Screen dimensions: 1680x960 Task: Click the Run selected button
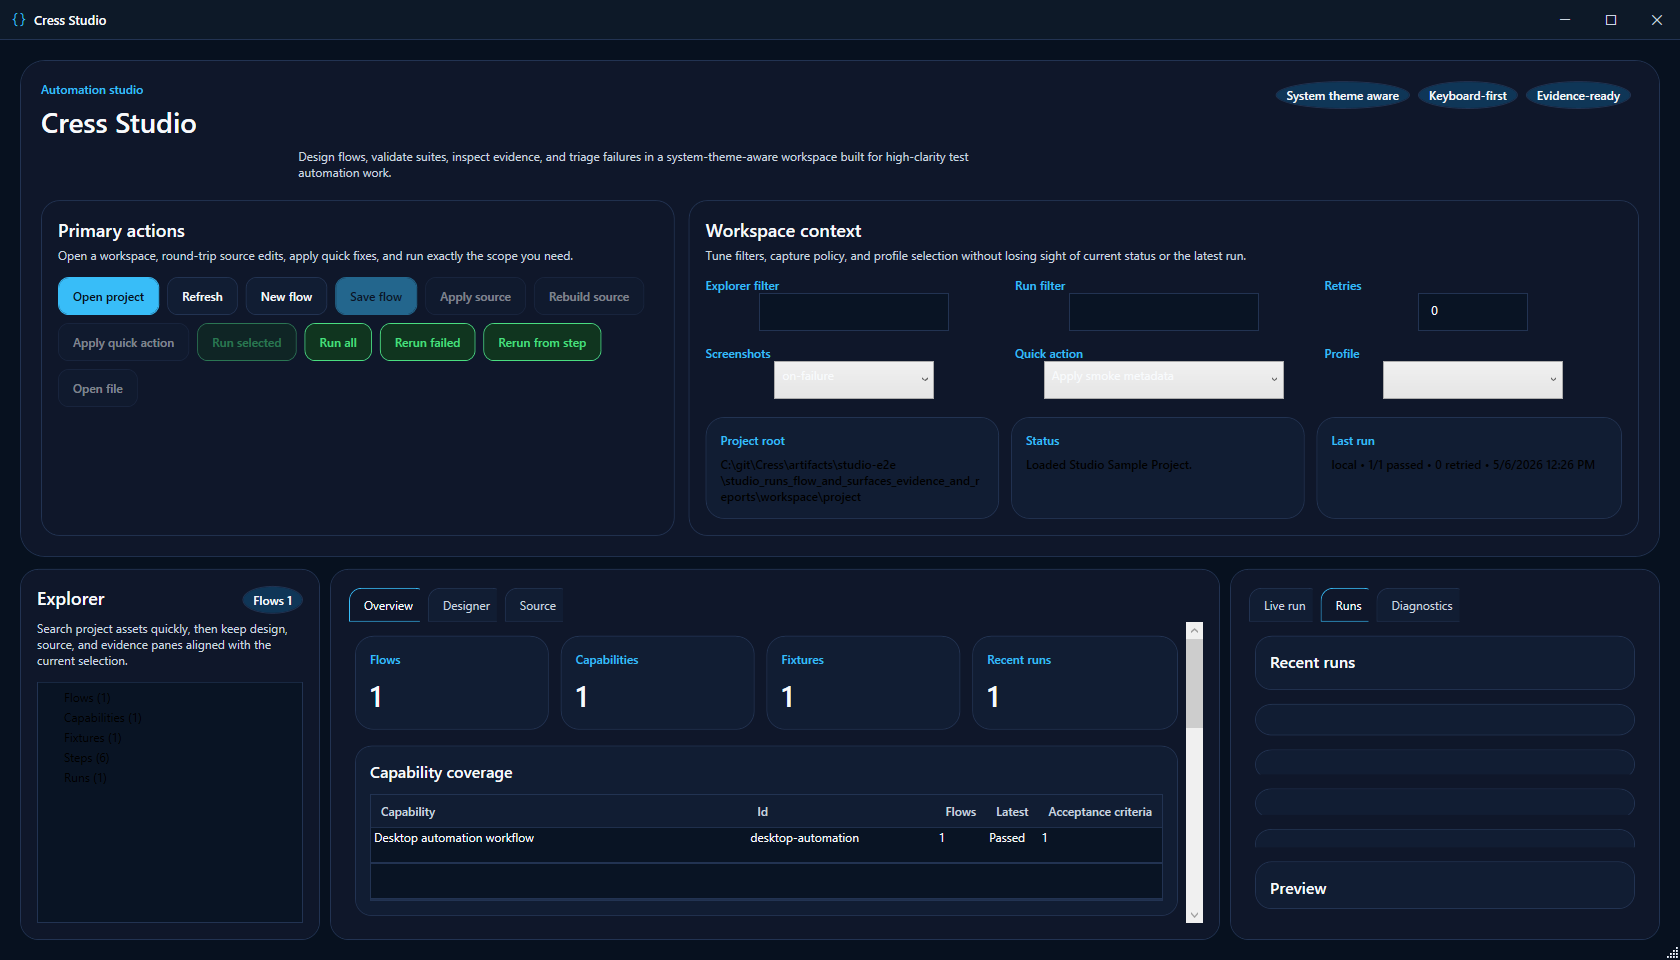[x=247, y=343]
